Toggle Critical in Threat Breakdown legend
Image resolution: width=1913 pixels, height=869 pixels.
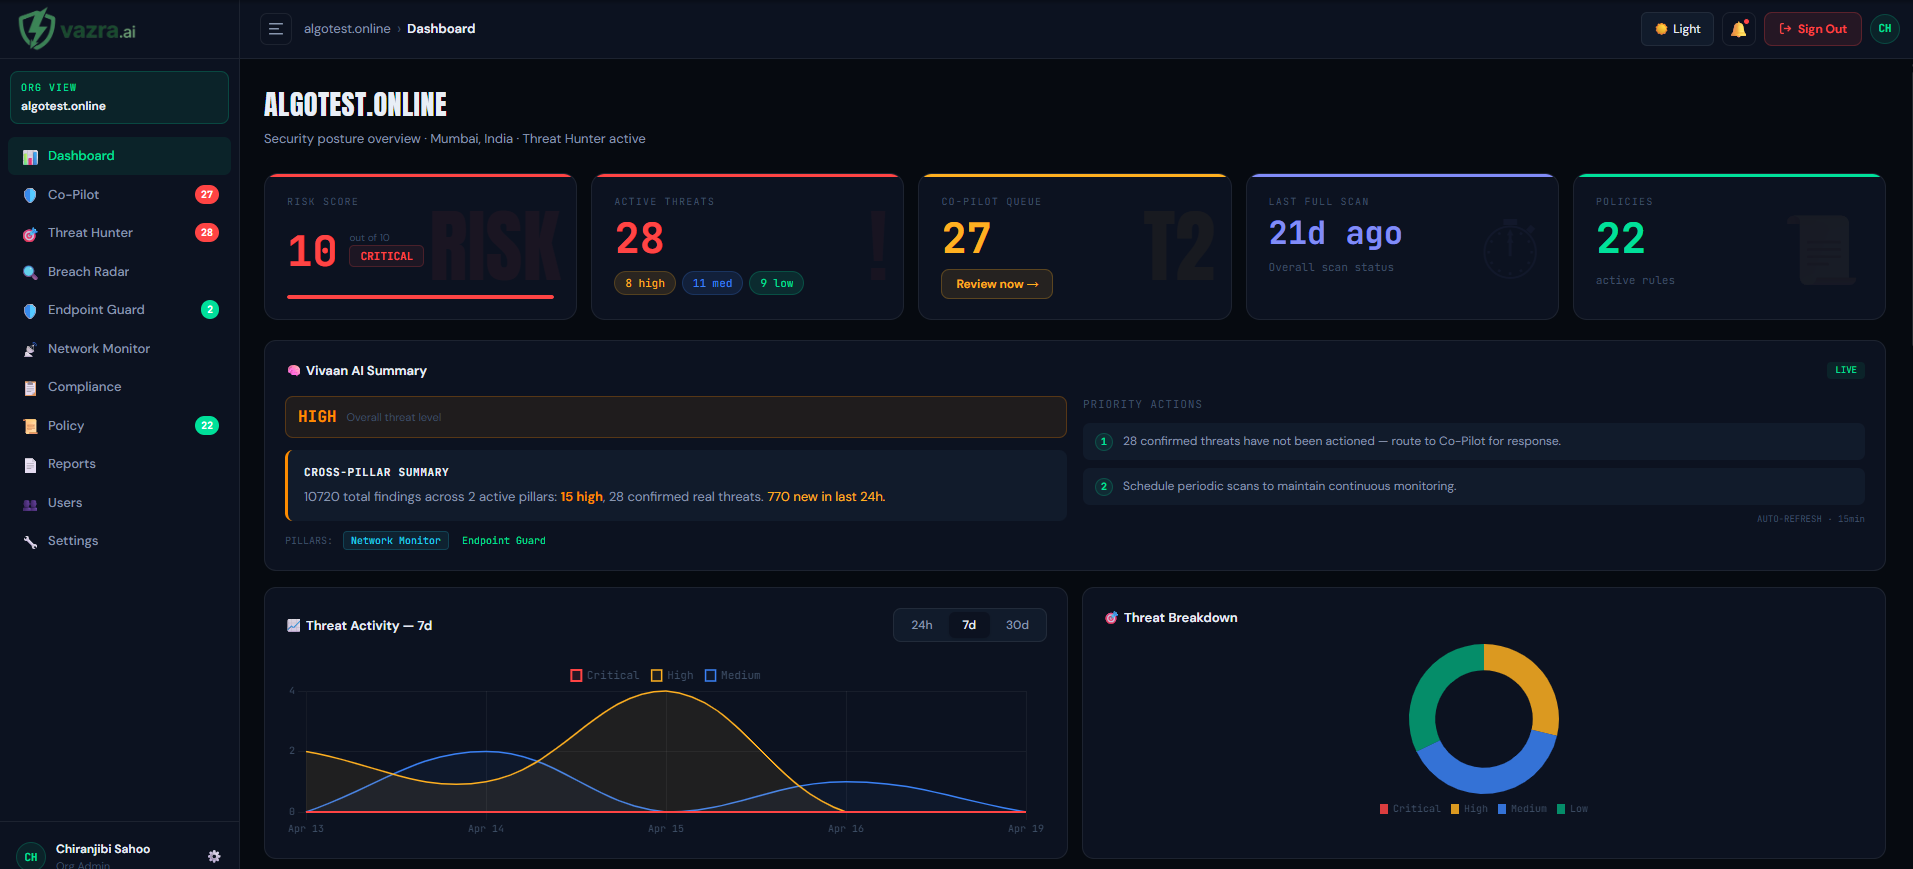pyautogui.click(x=1411, y=809)
